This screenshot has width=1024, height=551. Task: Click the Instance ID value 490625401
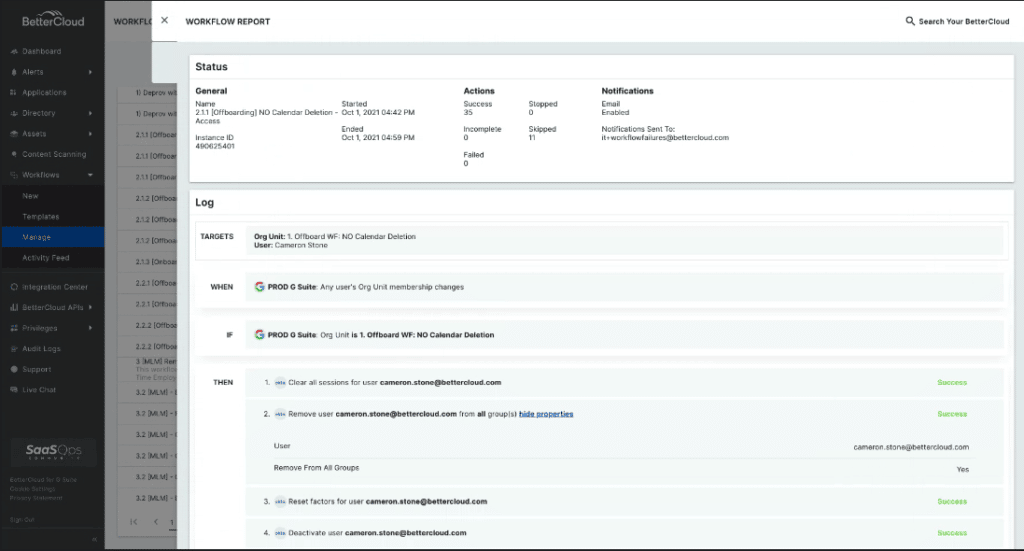215,146
